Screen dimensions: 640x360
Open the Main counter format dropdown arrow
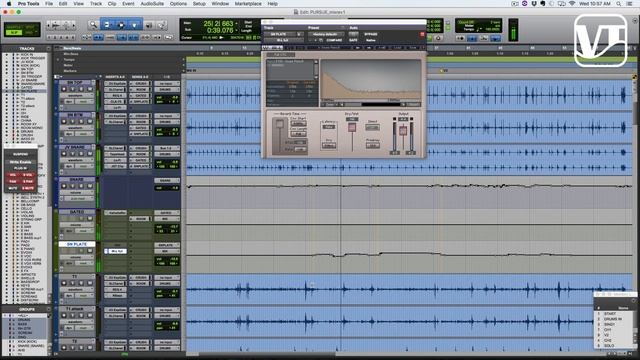(237, 24)
